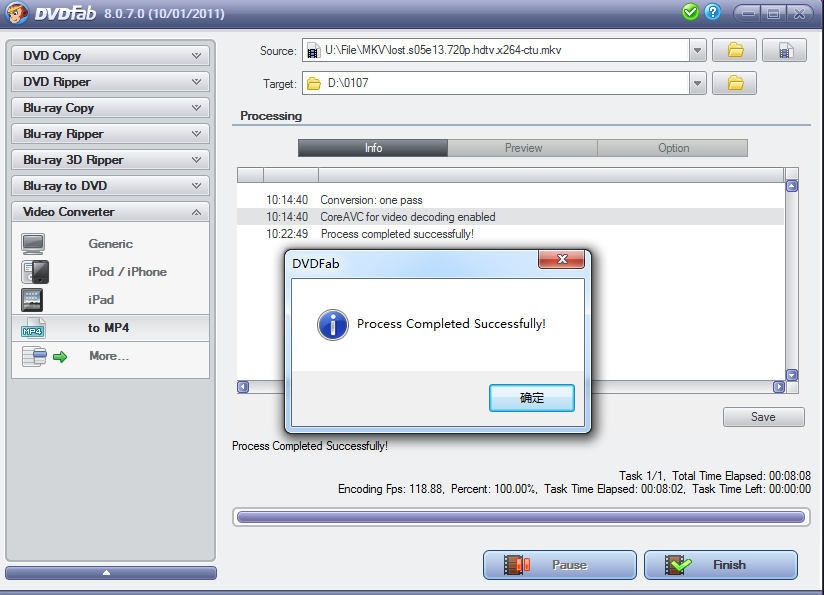Collapse the Video Converter section
This screenshot has width=824, height=595.
110,212
